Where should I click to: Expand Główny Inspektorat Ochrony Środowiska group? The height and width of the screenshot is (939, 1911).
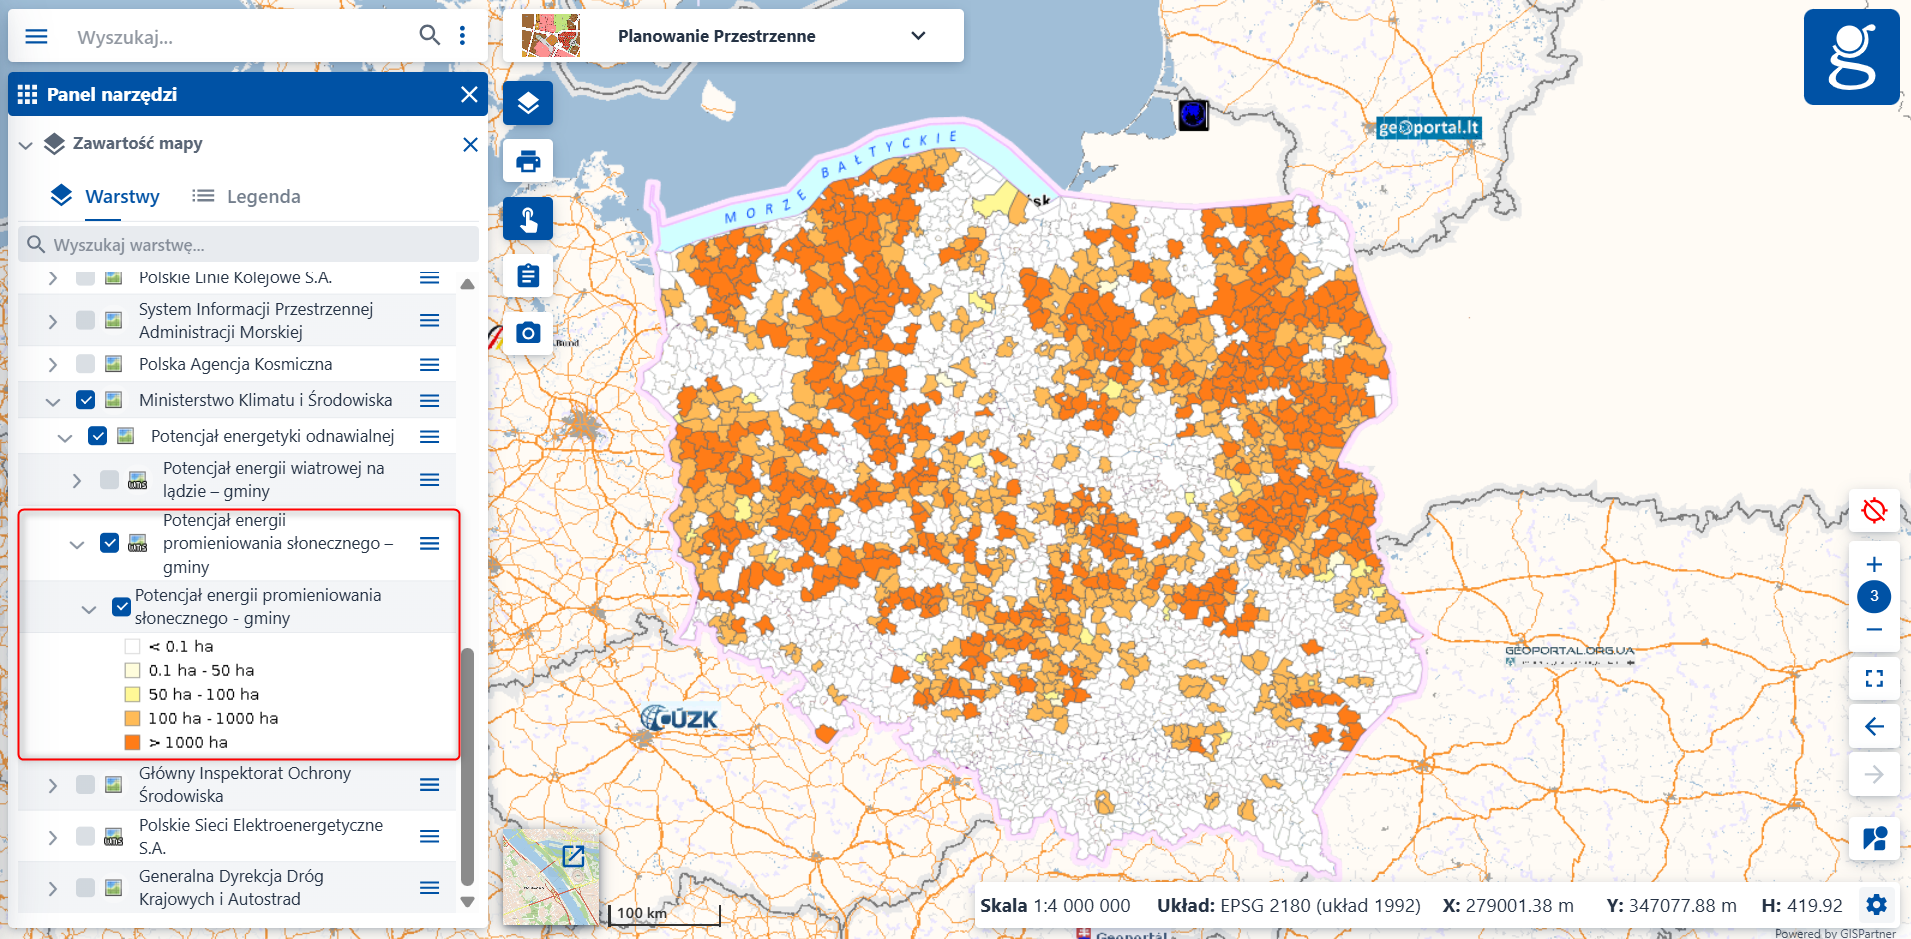(53, 785)
